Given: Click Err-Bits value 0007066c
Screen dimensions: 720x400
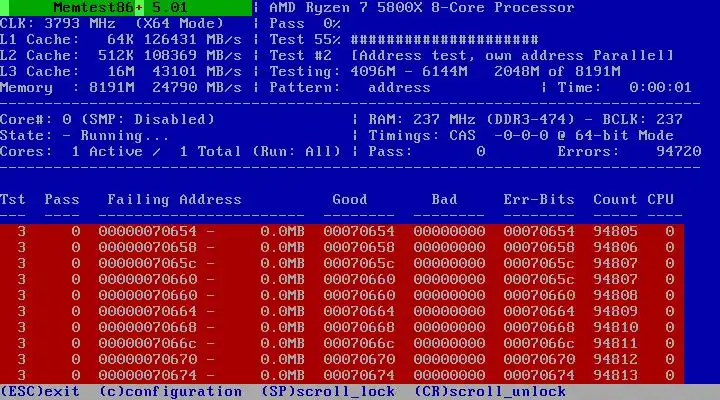Looking at the screenshot, I should (539, 344).
